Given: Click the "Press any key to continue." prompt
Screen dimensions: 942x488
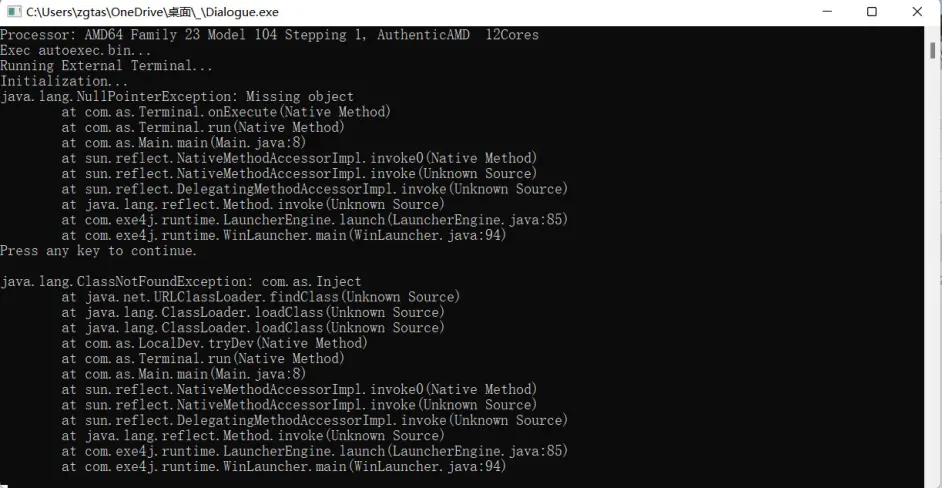Looking at the screenshot, I should point(99,251).
